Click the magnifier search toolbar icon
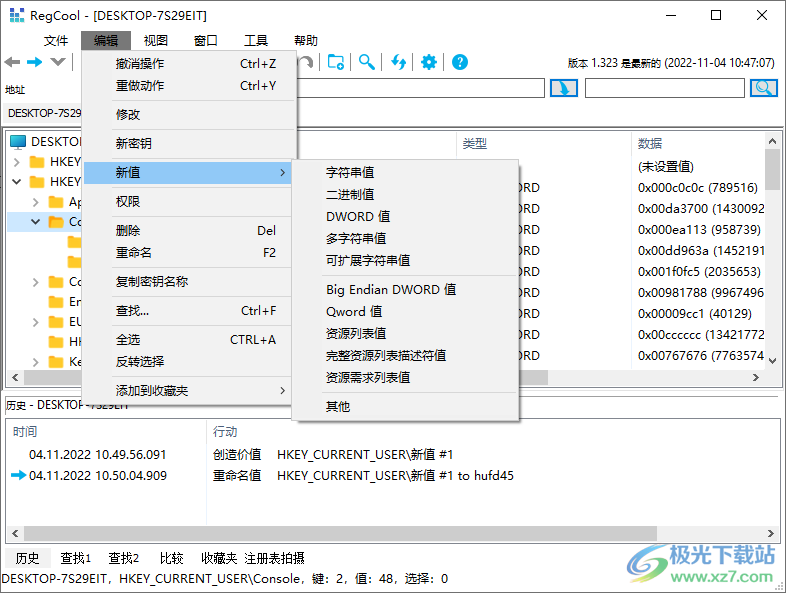This screenshot has width=786, height=593. 366,62
